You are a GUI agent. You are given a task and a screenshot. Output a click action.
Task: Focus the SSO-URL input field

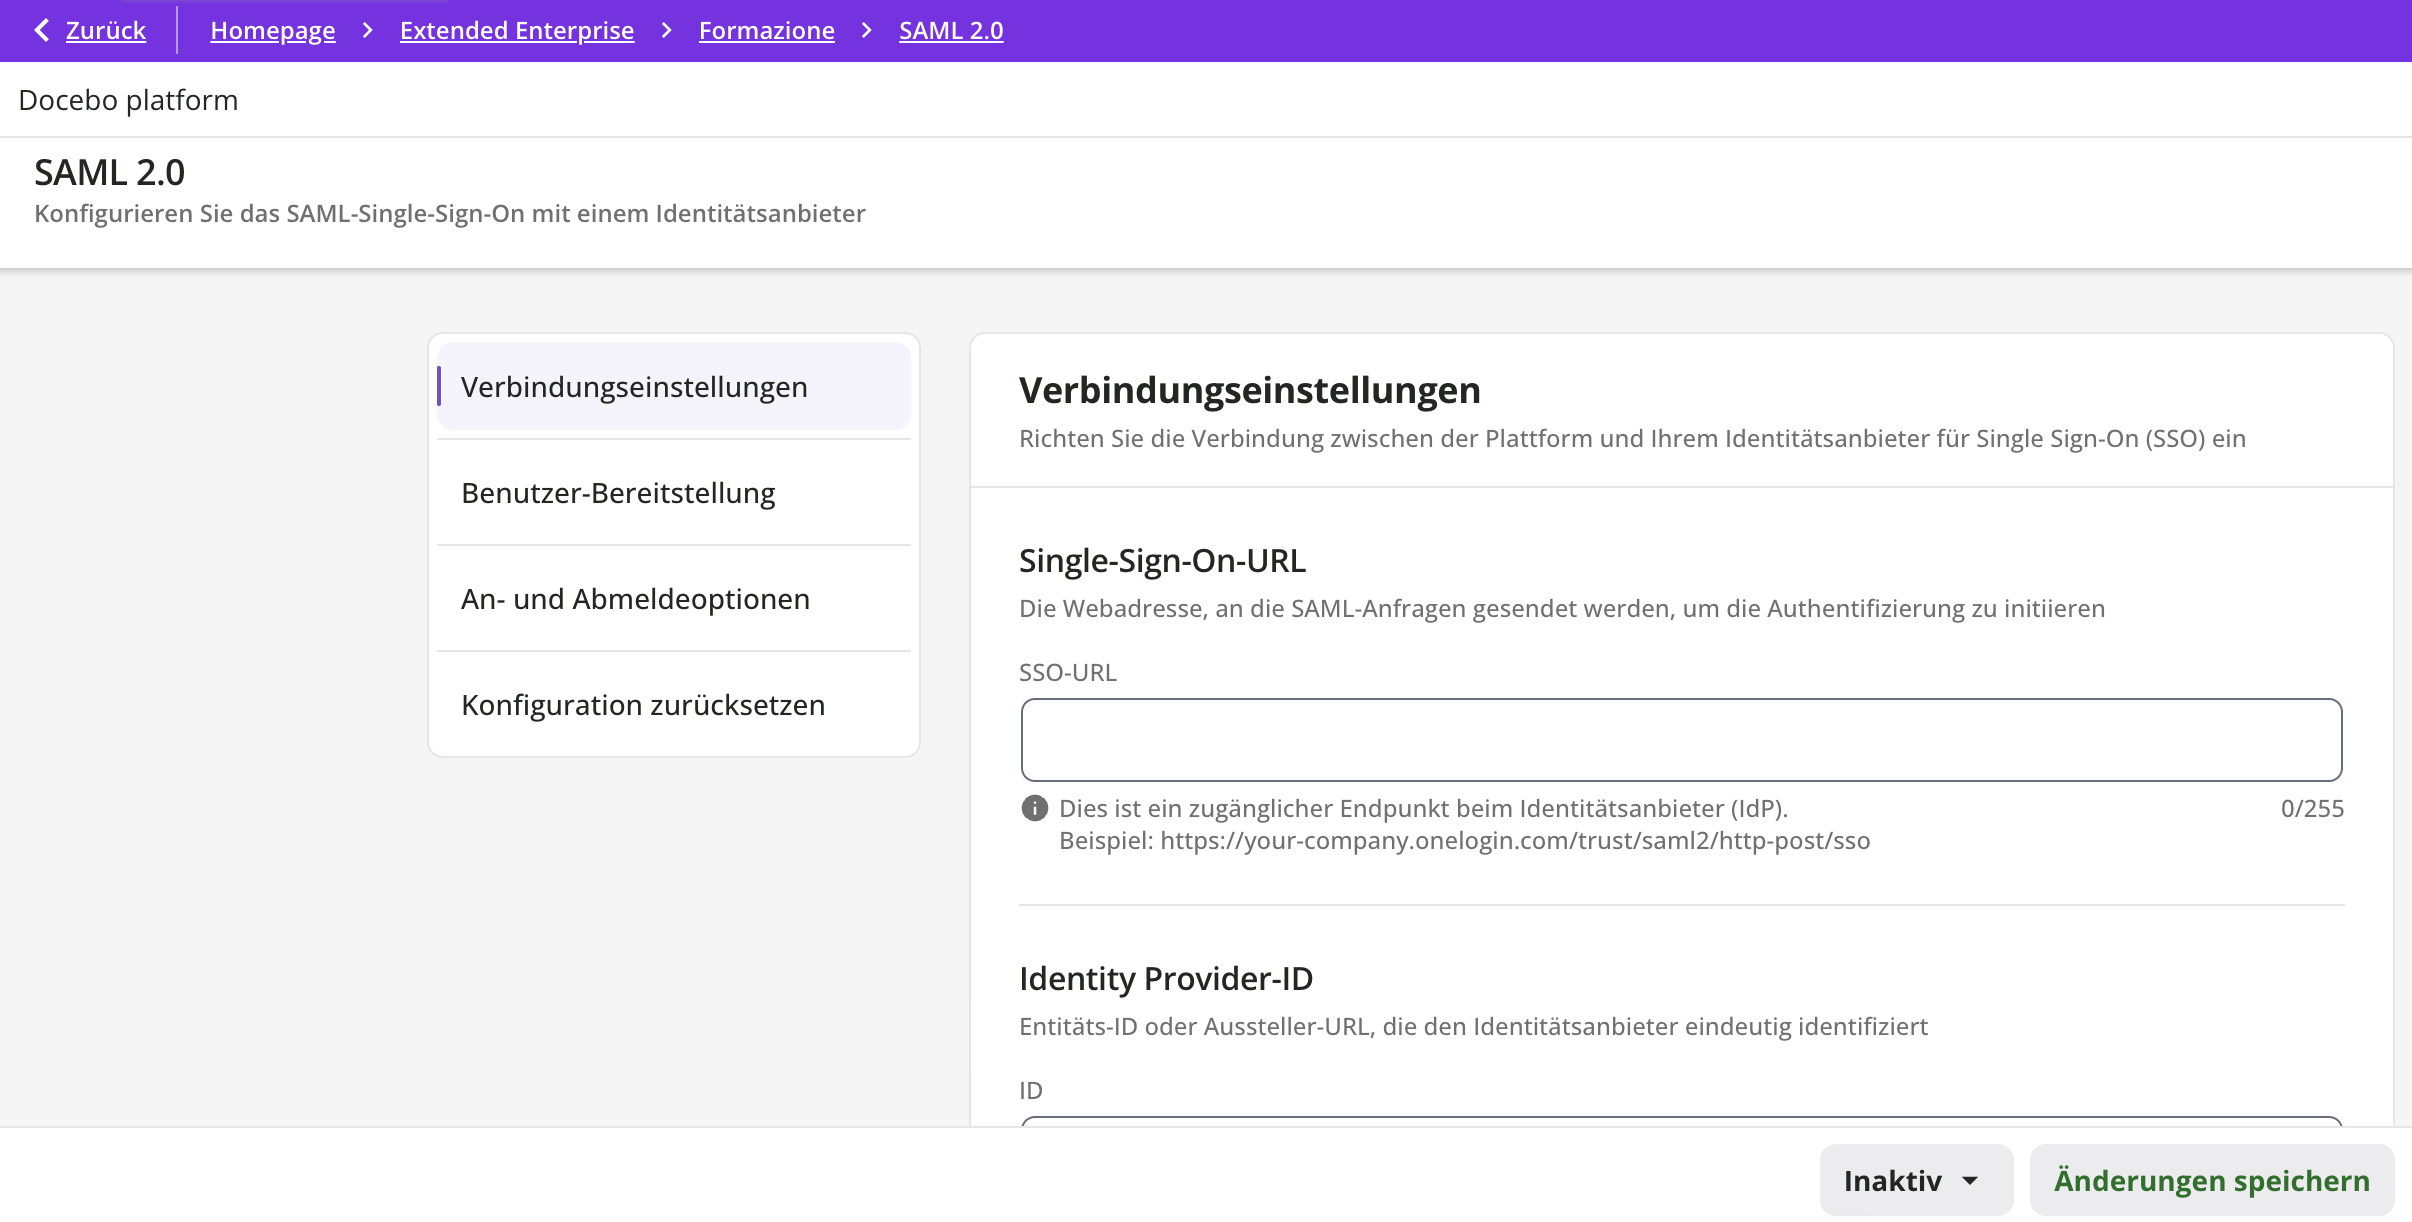[1680, 740]
